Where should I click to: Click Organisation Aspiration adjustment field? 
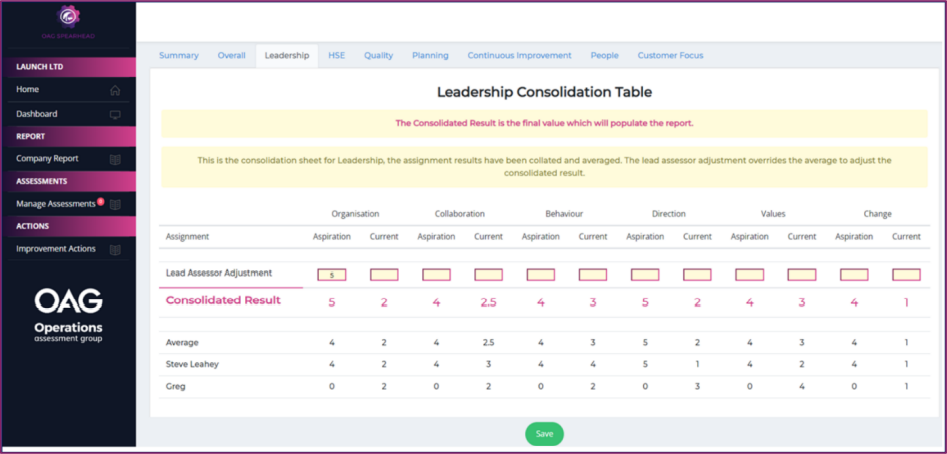click(x=332, y=274)
